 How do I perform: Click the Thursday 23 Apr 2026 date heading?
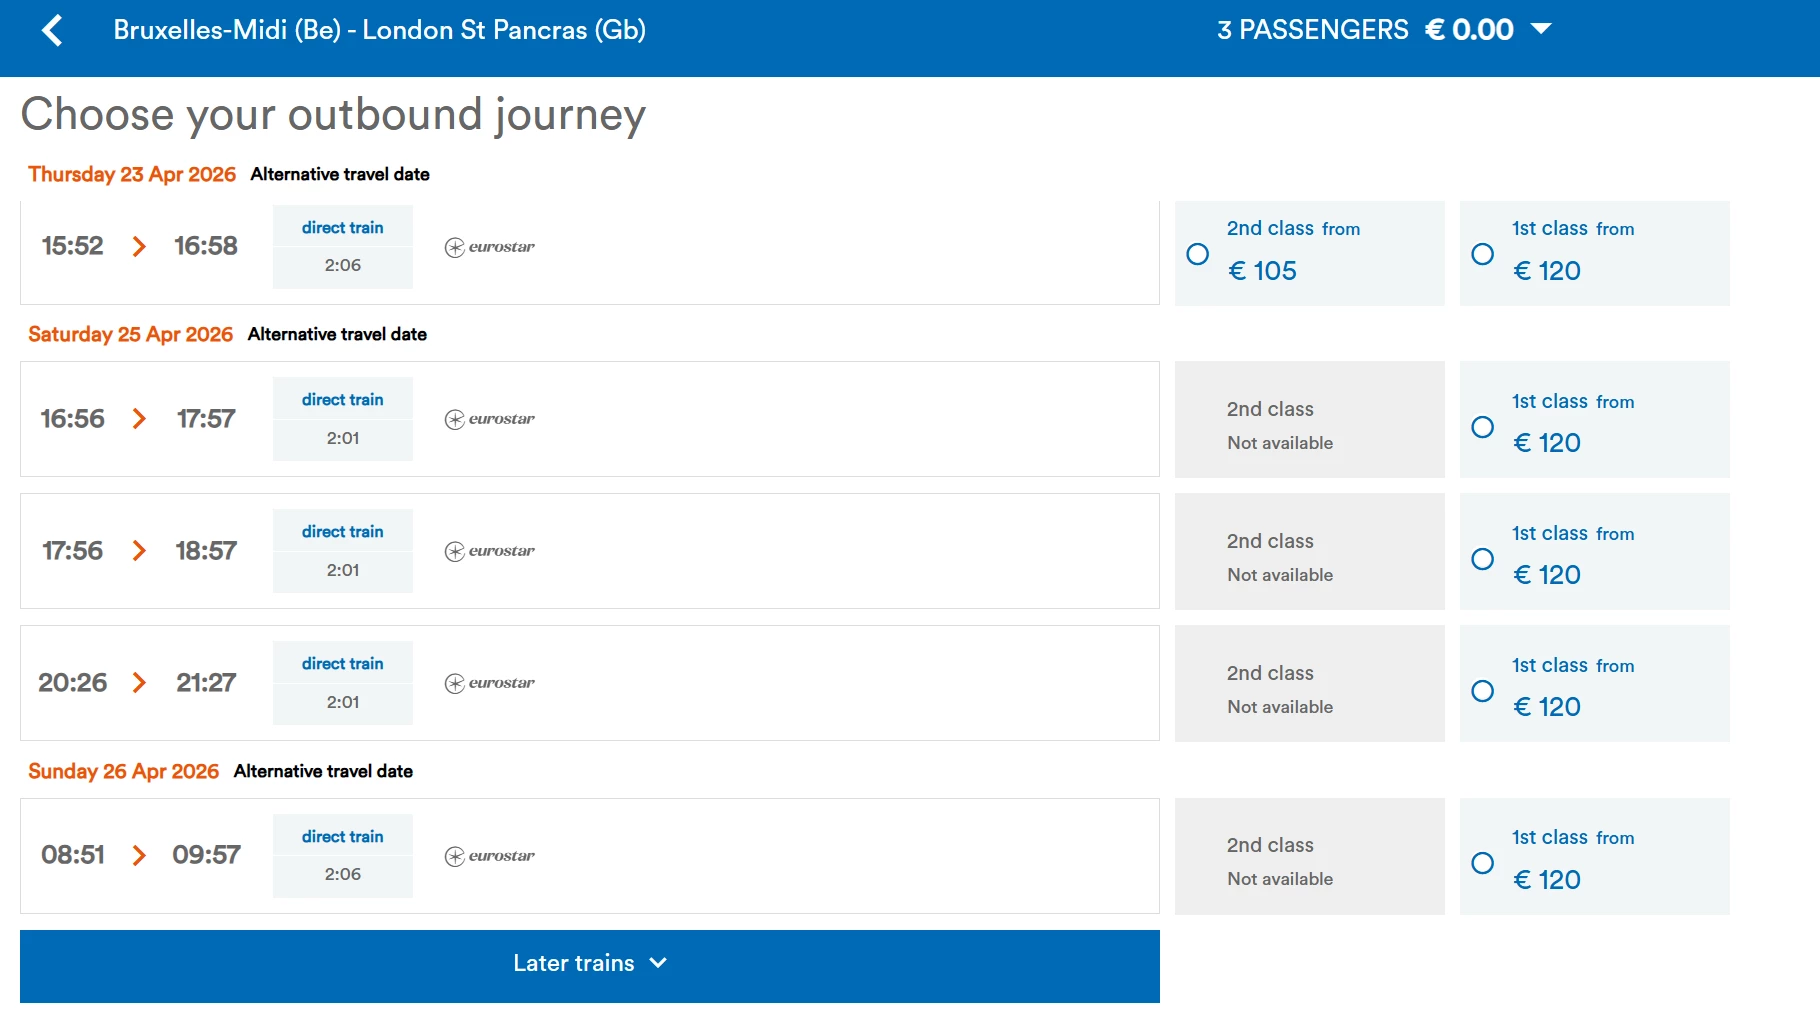pos(132,174)
